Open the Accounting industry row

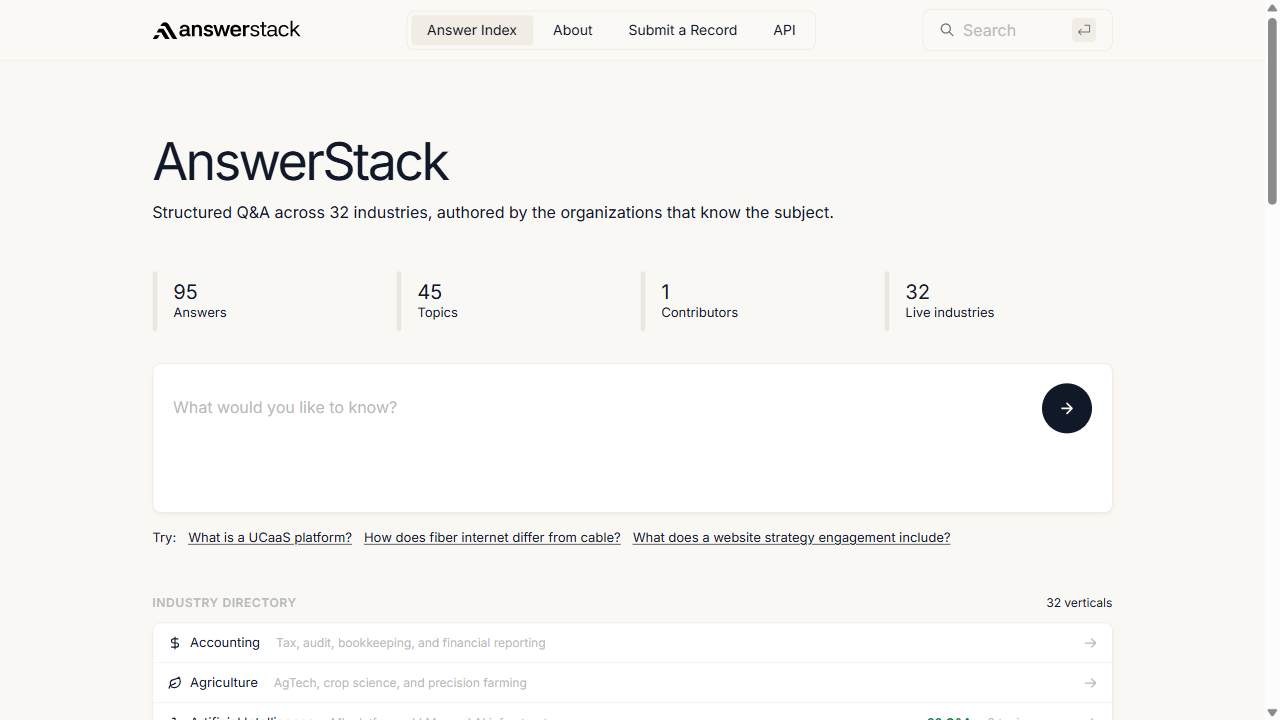pyautogui.click(x=632, y=643)
